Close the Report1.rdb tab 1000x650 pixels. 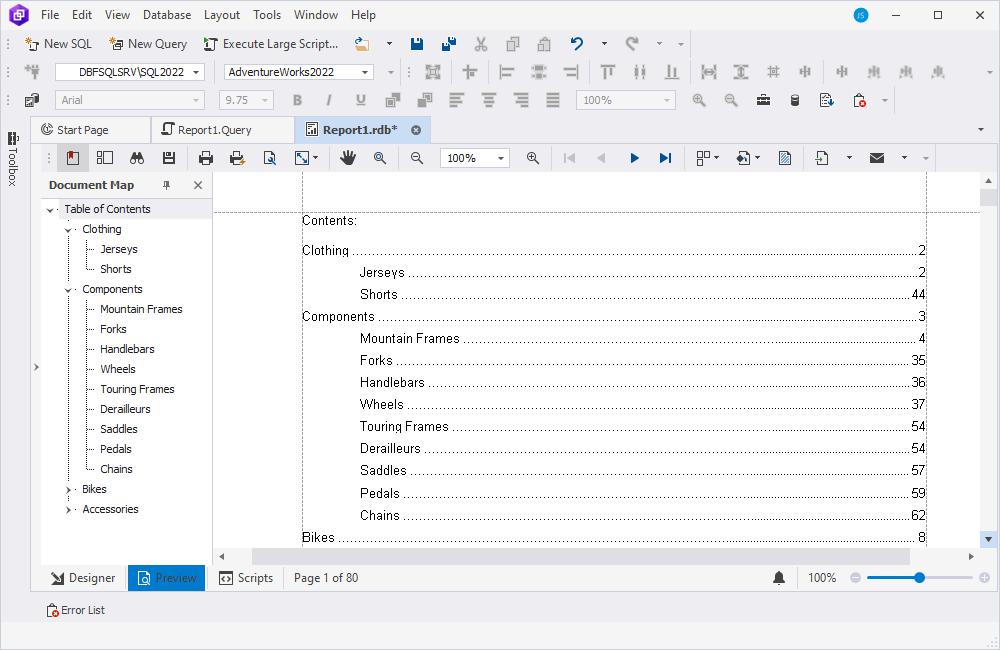point(416,130)
